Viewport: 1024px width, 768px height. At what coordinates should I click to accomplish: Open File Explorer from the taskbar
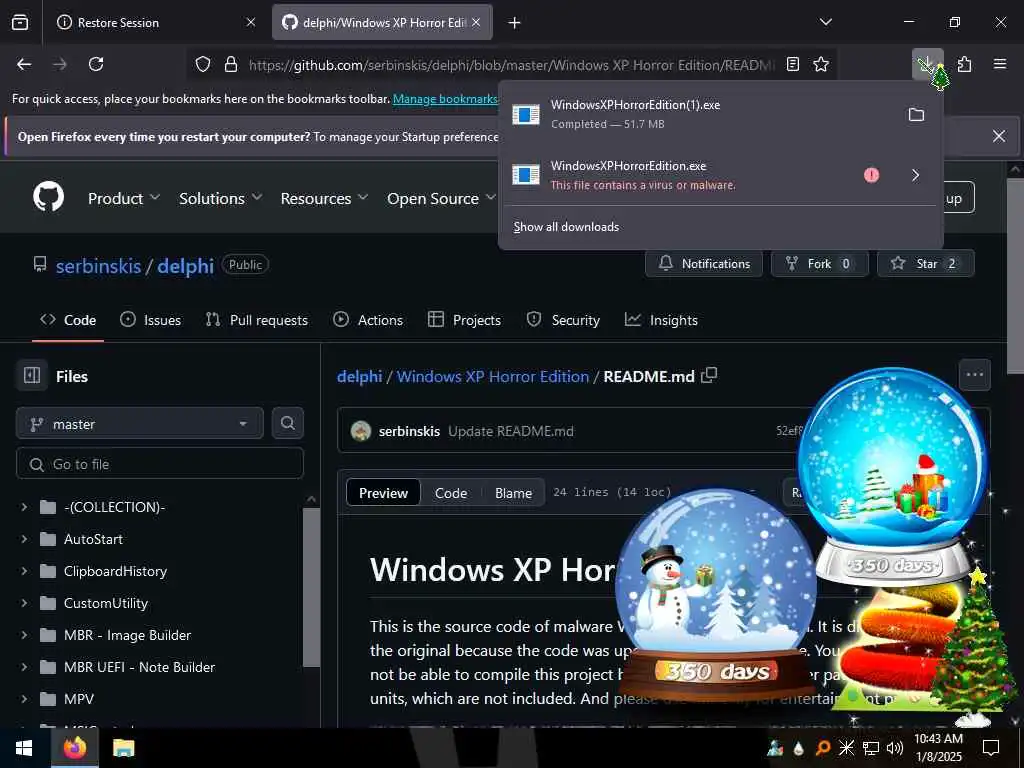tap(123, 748)
